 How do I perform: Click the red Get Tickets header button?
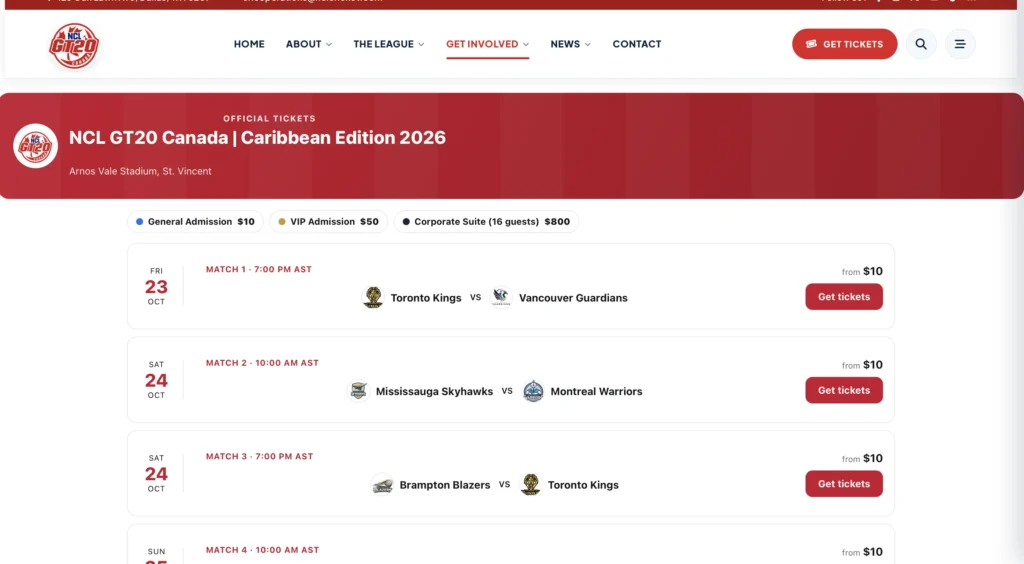844,44
